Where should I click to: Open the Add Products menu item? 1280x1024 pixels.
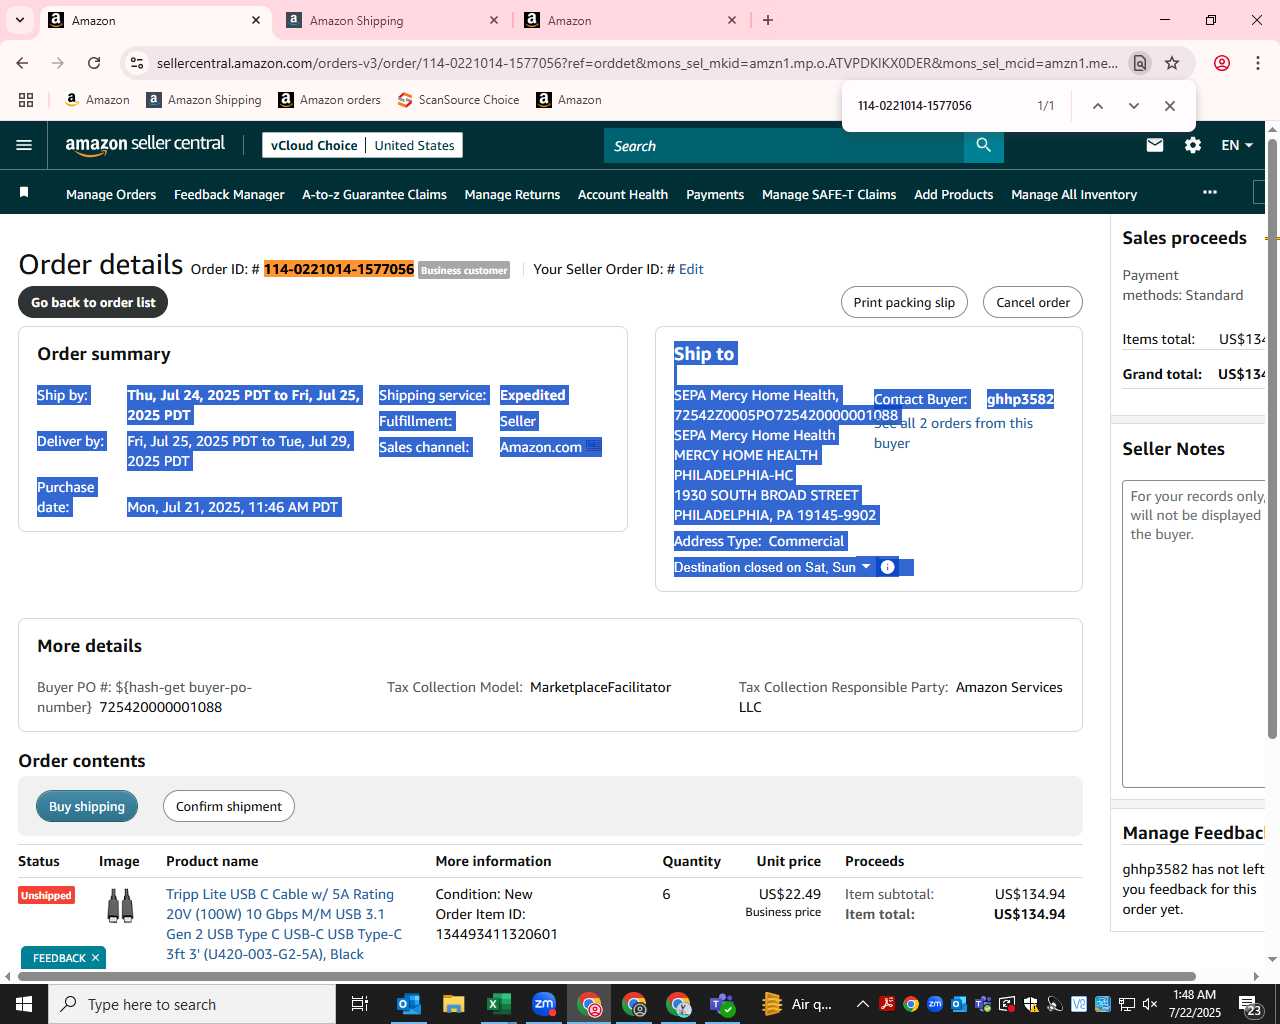click(x=953, y=194)
